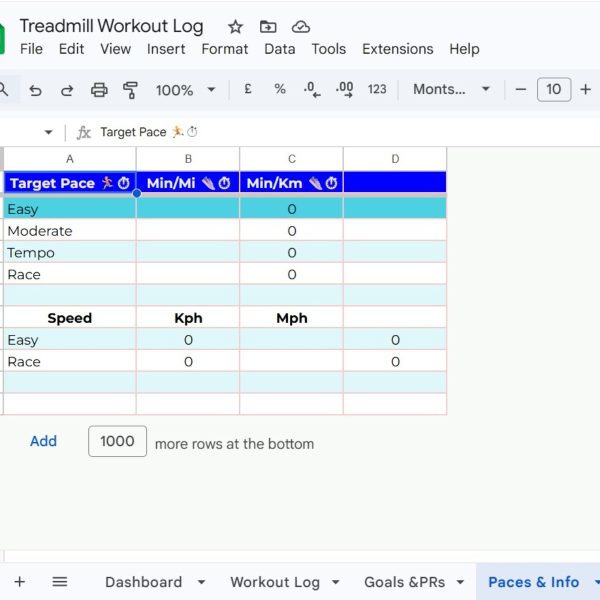Select the Moderate cell

[70, 231]
